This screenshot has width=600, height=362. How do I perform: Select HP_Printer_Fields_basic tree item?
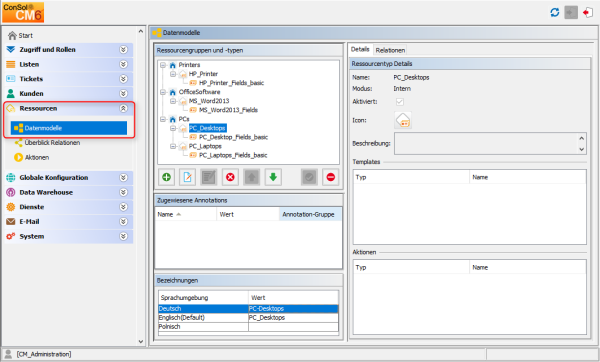pos(232,83)
